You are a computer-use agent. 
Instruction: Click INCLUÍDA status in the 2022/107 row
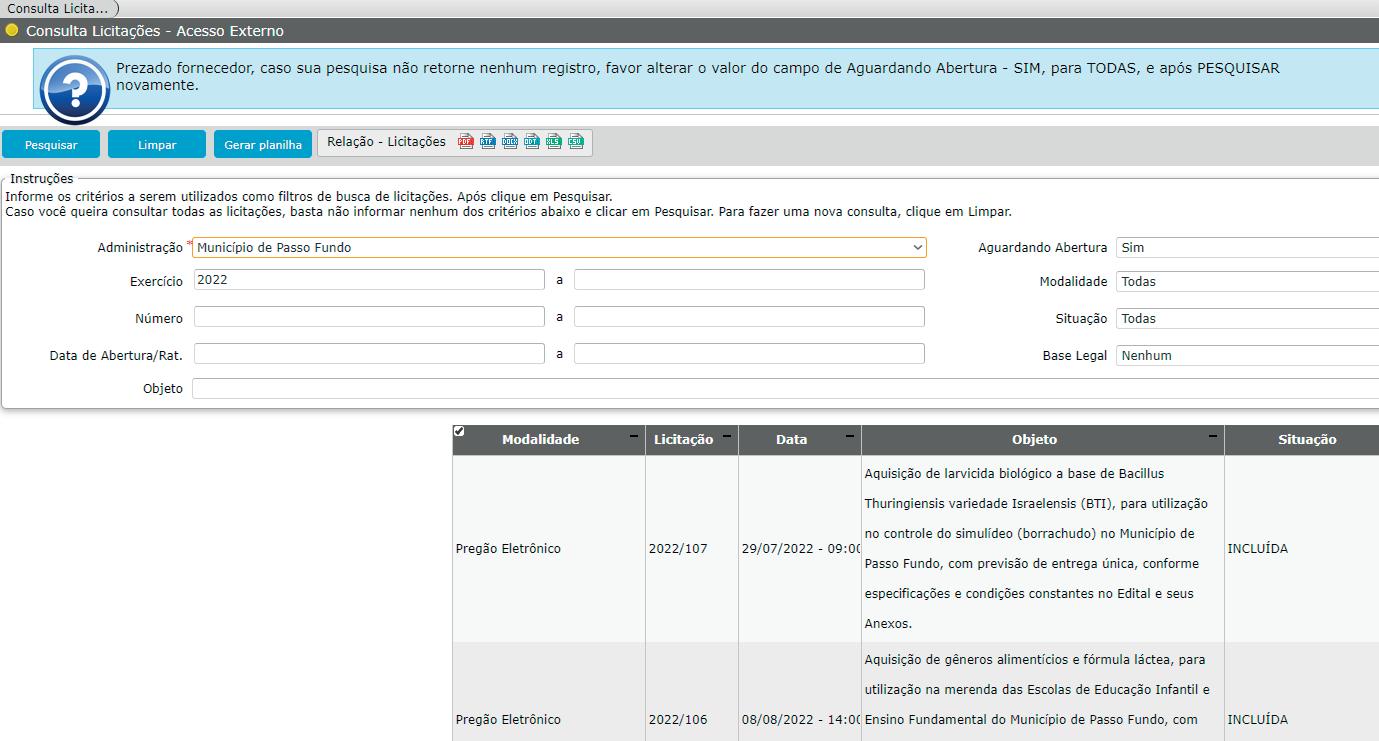(x=1257, y=549)
